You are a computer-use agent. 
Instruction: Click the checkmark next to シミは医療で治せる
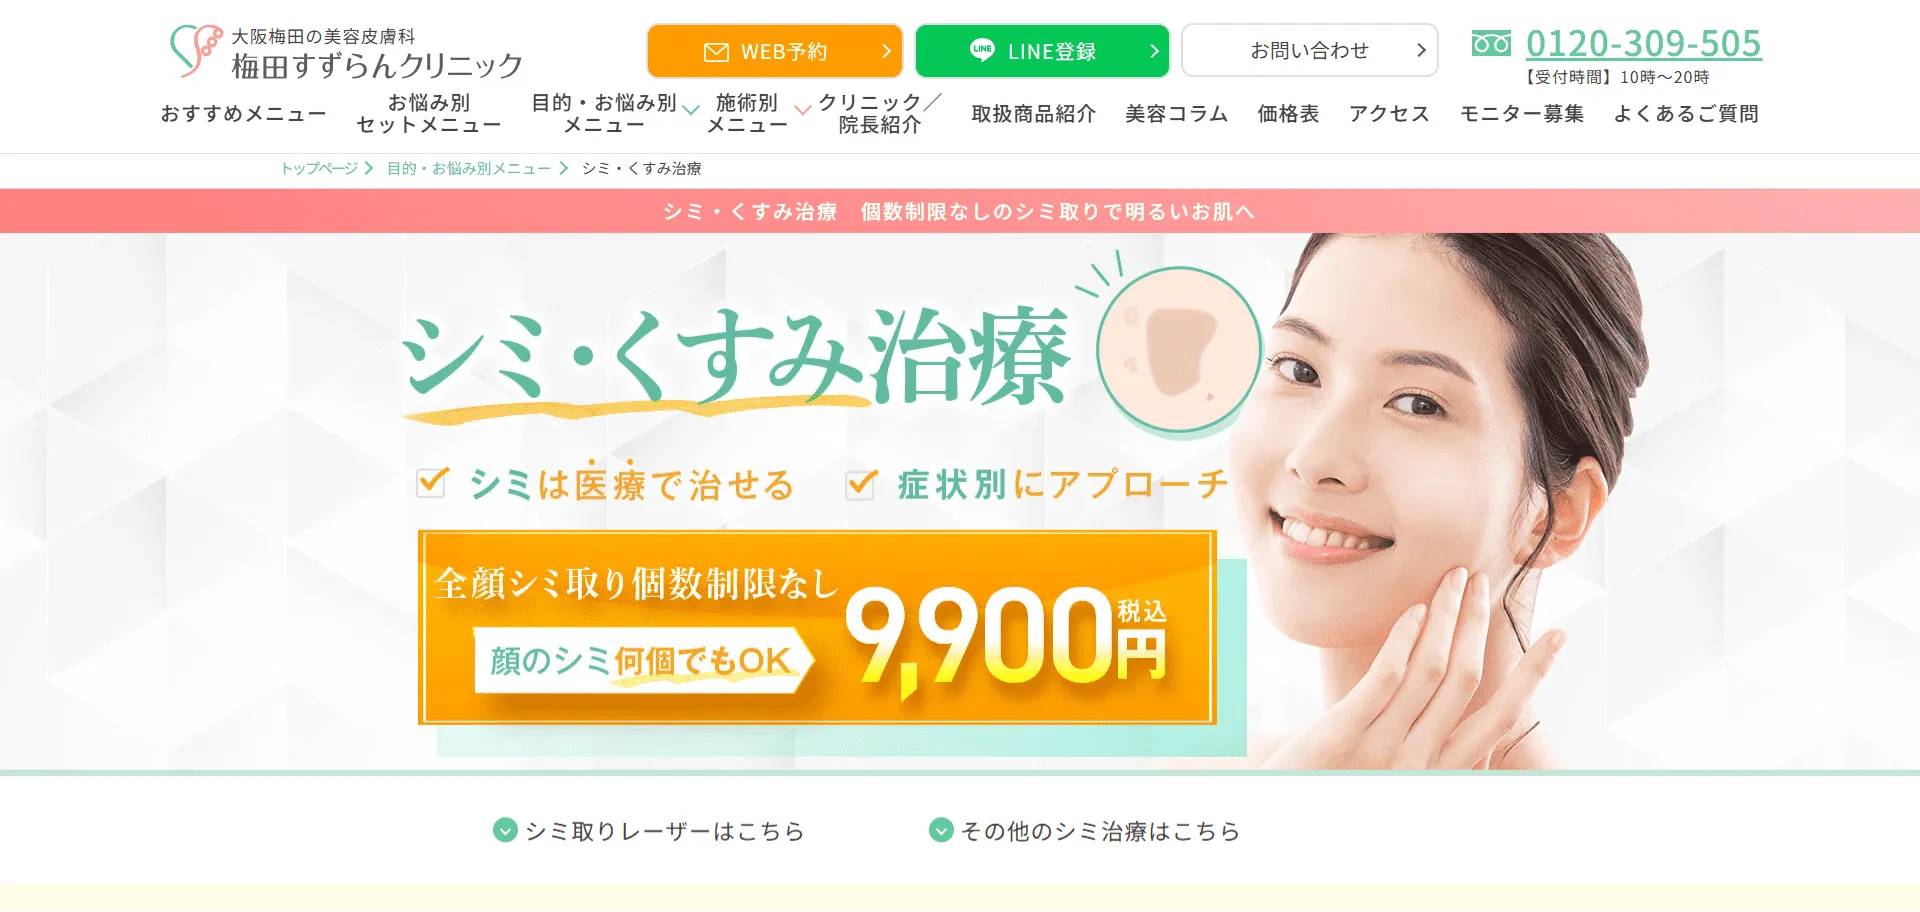432,482
